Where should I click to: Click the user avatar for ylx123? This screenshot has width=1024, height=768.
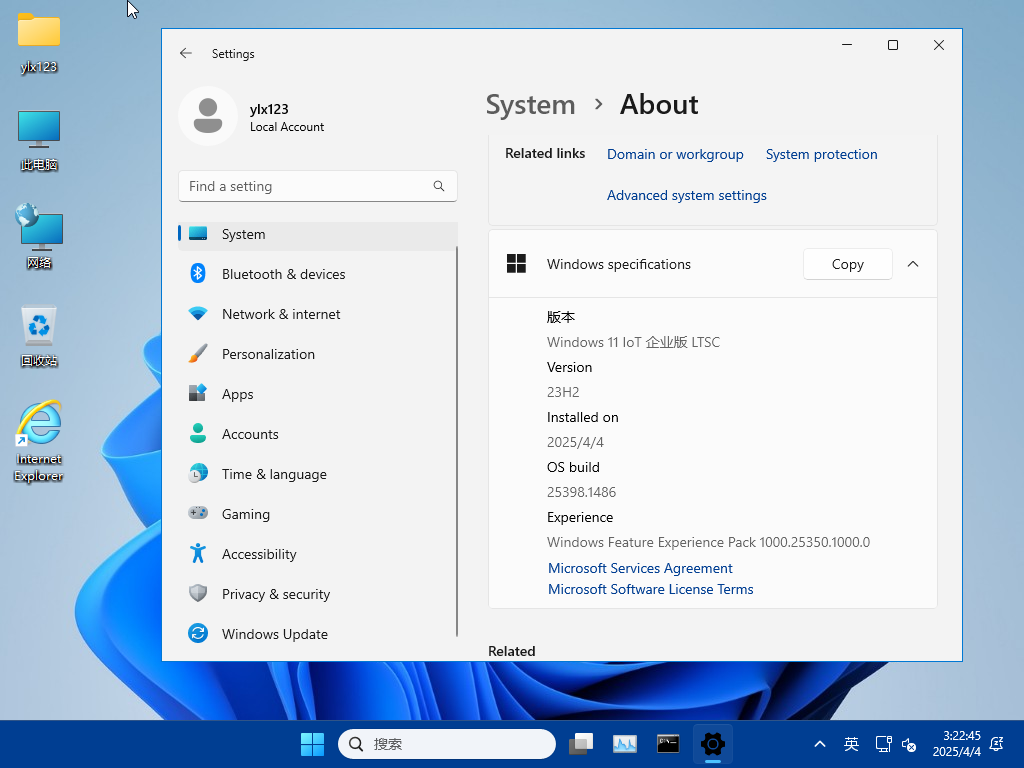point(208,116)
